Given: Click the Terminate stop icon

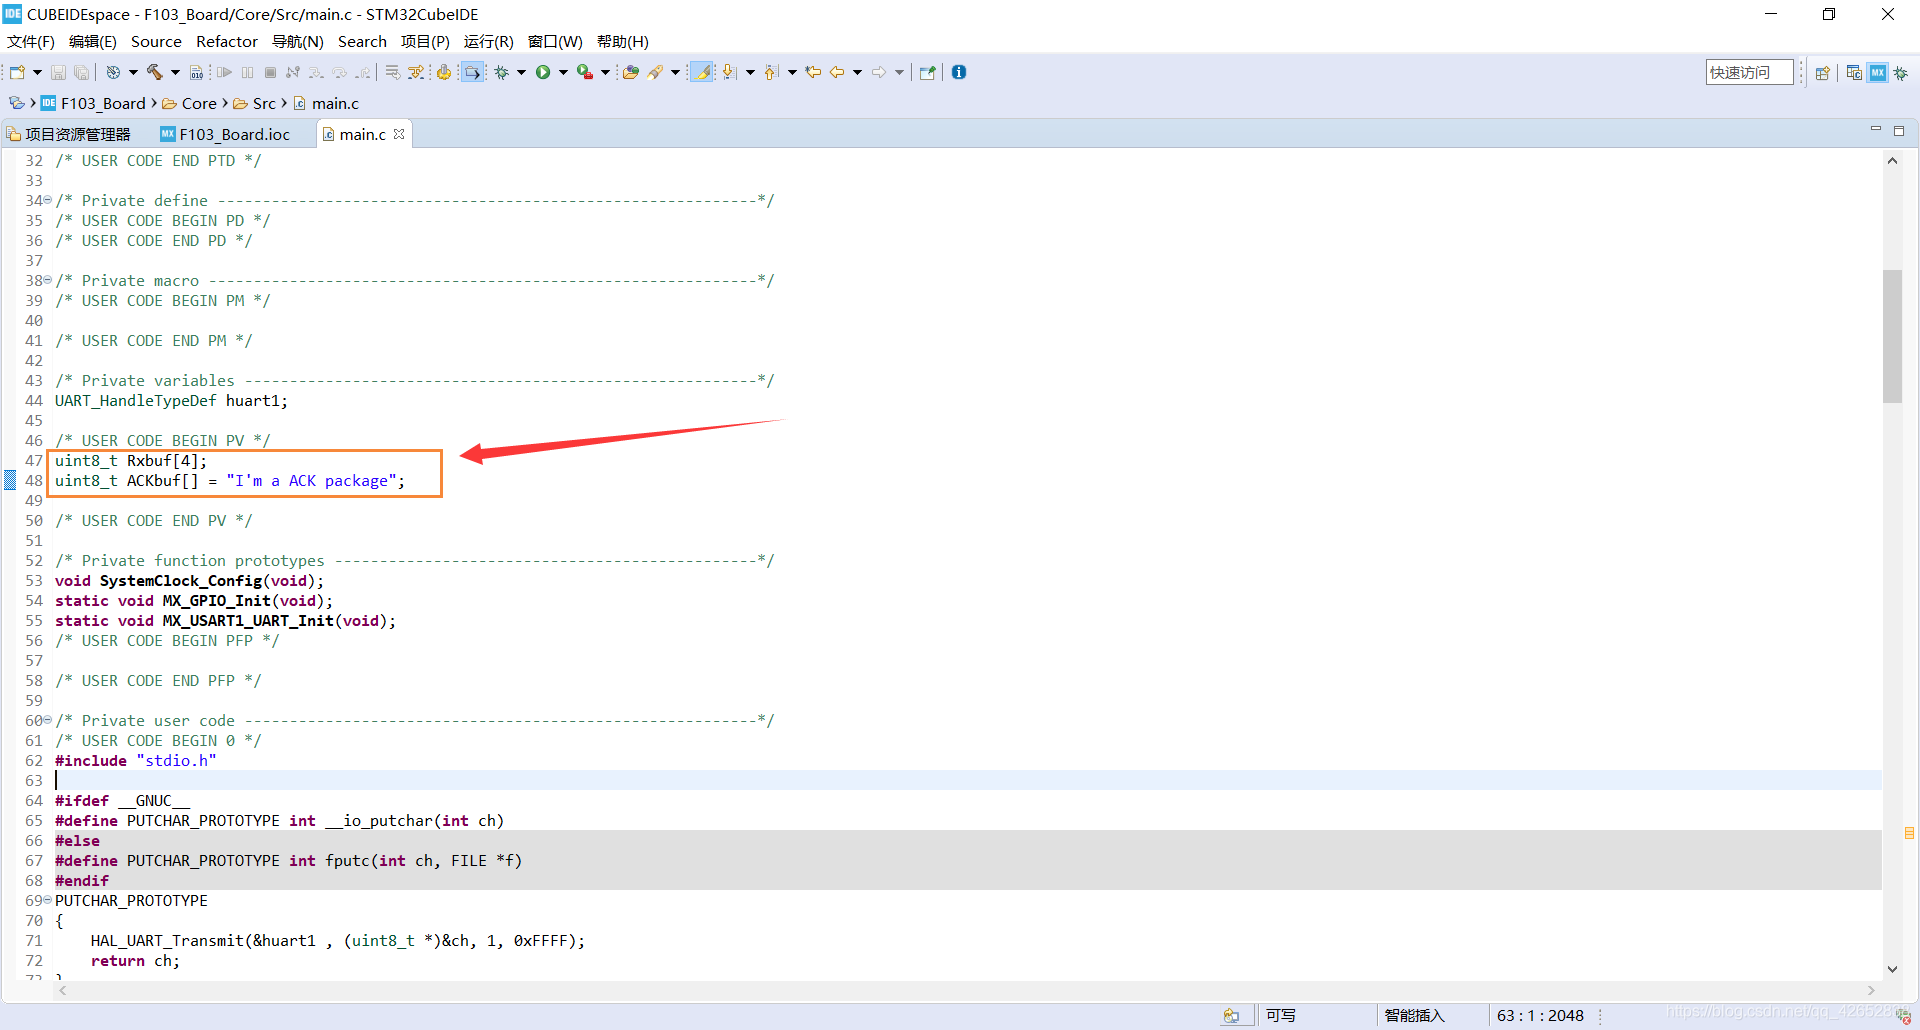Looking at the screenshot, I should 270,72.
